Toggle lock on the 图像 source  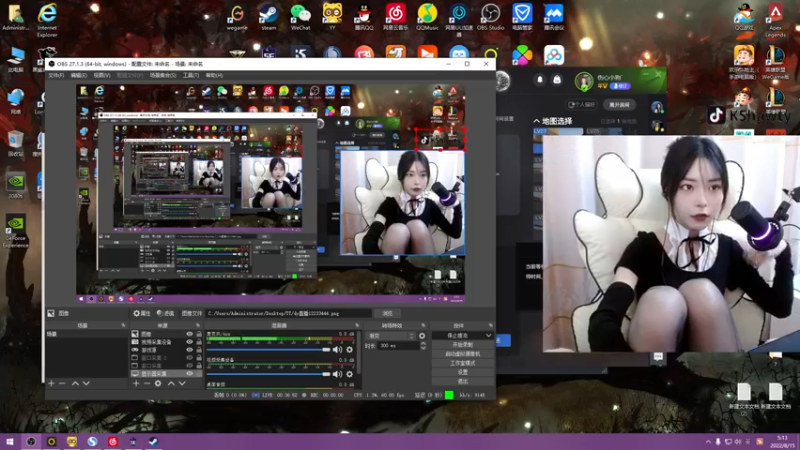[199, 334]
